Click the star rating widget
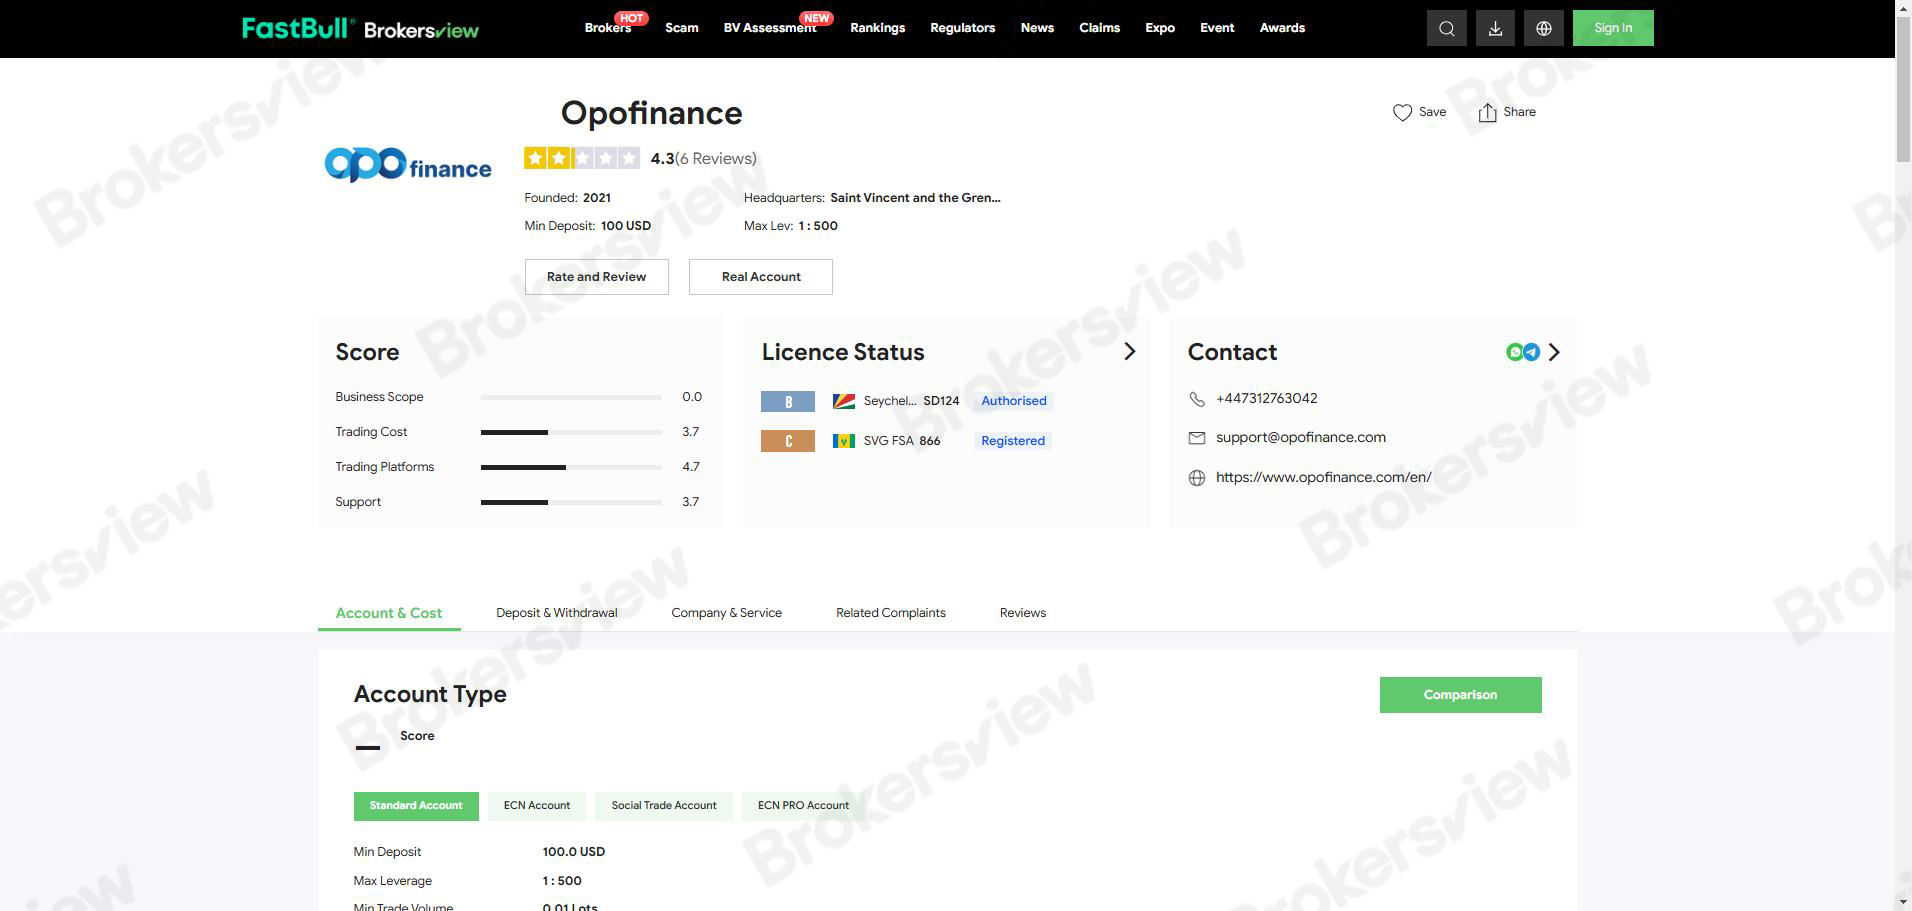Screen dimensions: 1912x911 pyautogui.click(x=581, y=158)
